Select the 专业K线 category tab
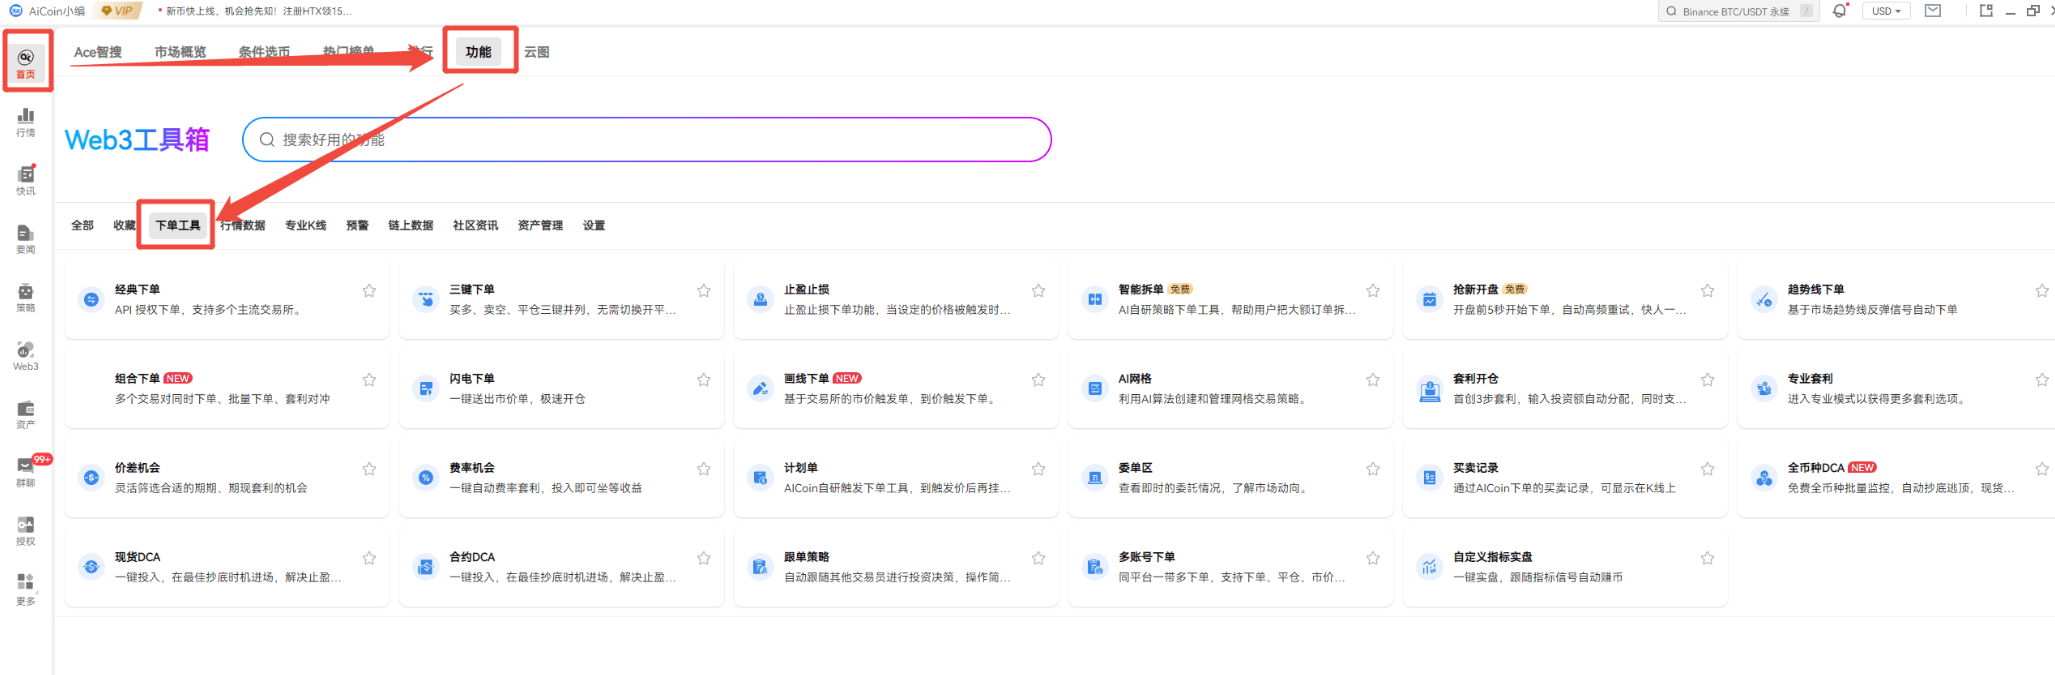Screen dimensions: 2055x675 (x=306, y=226)
